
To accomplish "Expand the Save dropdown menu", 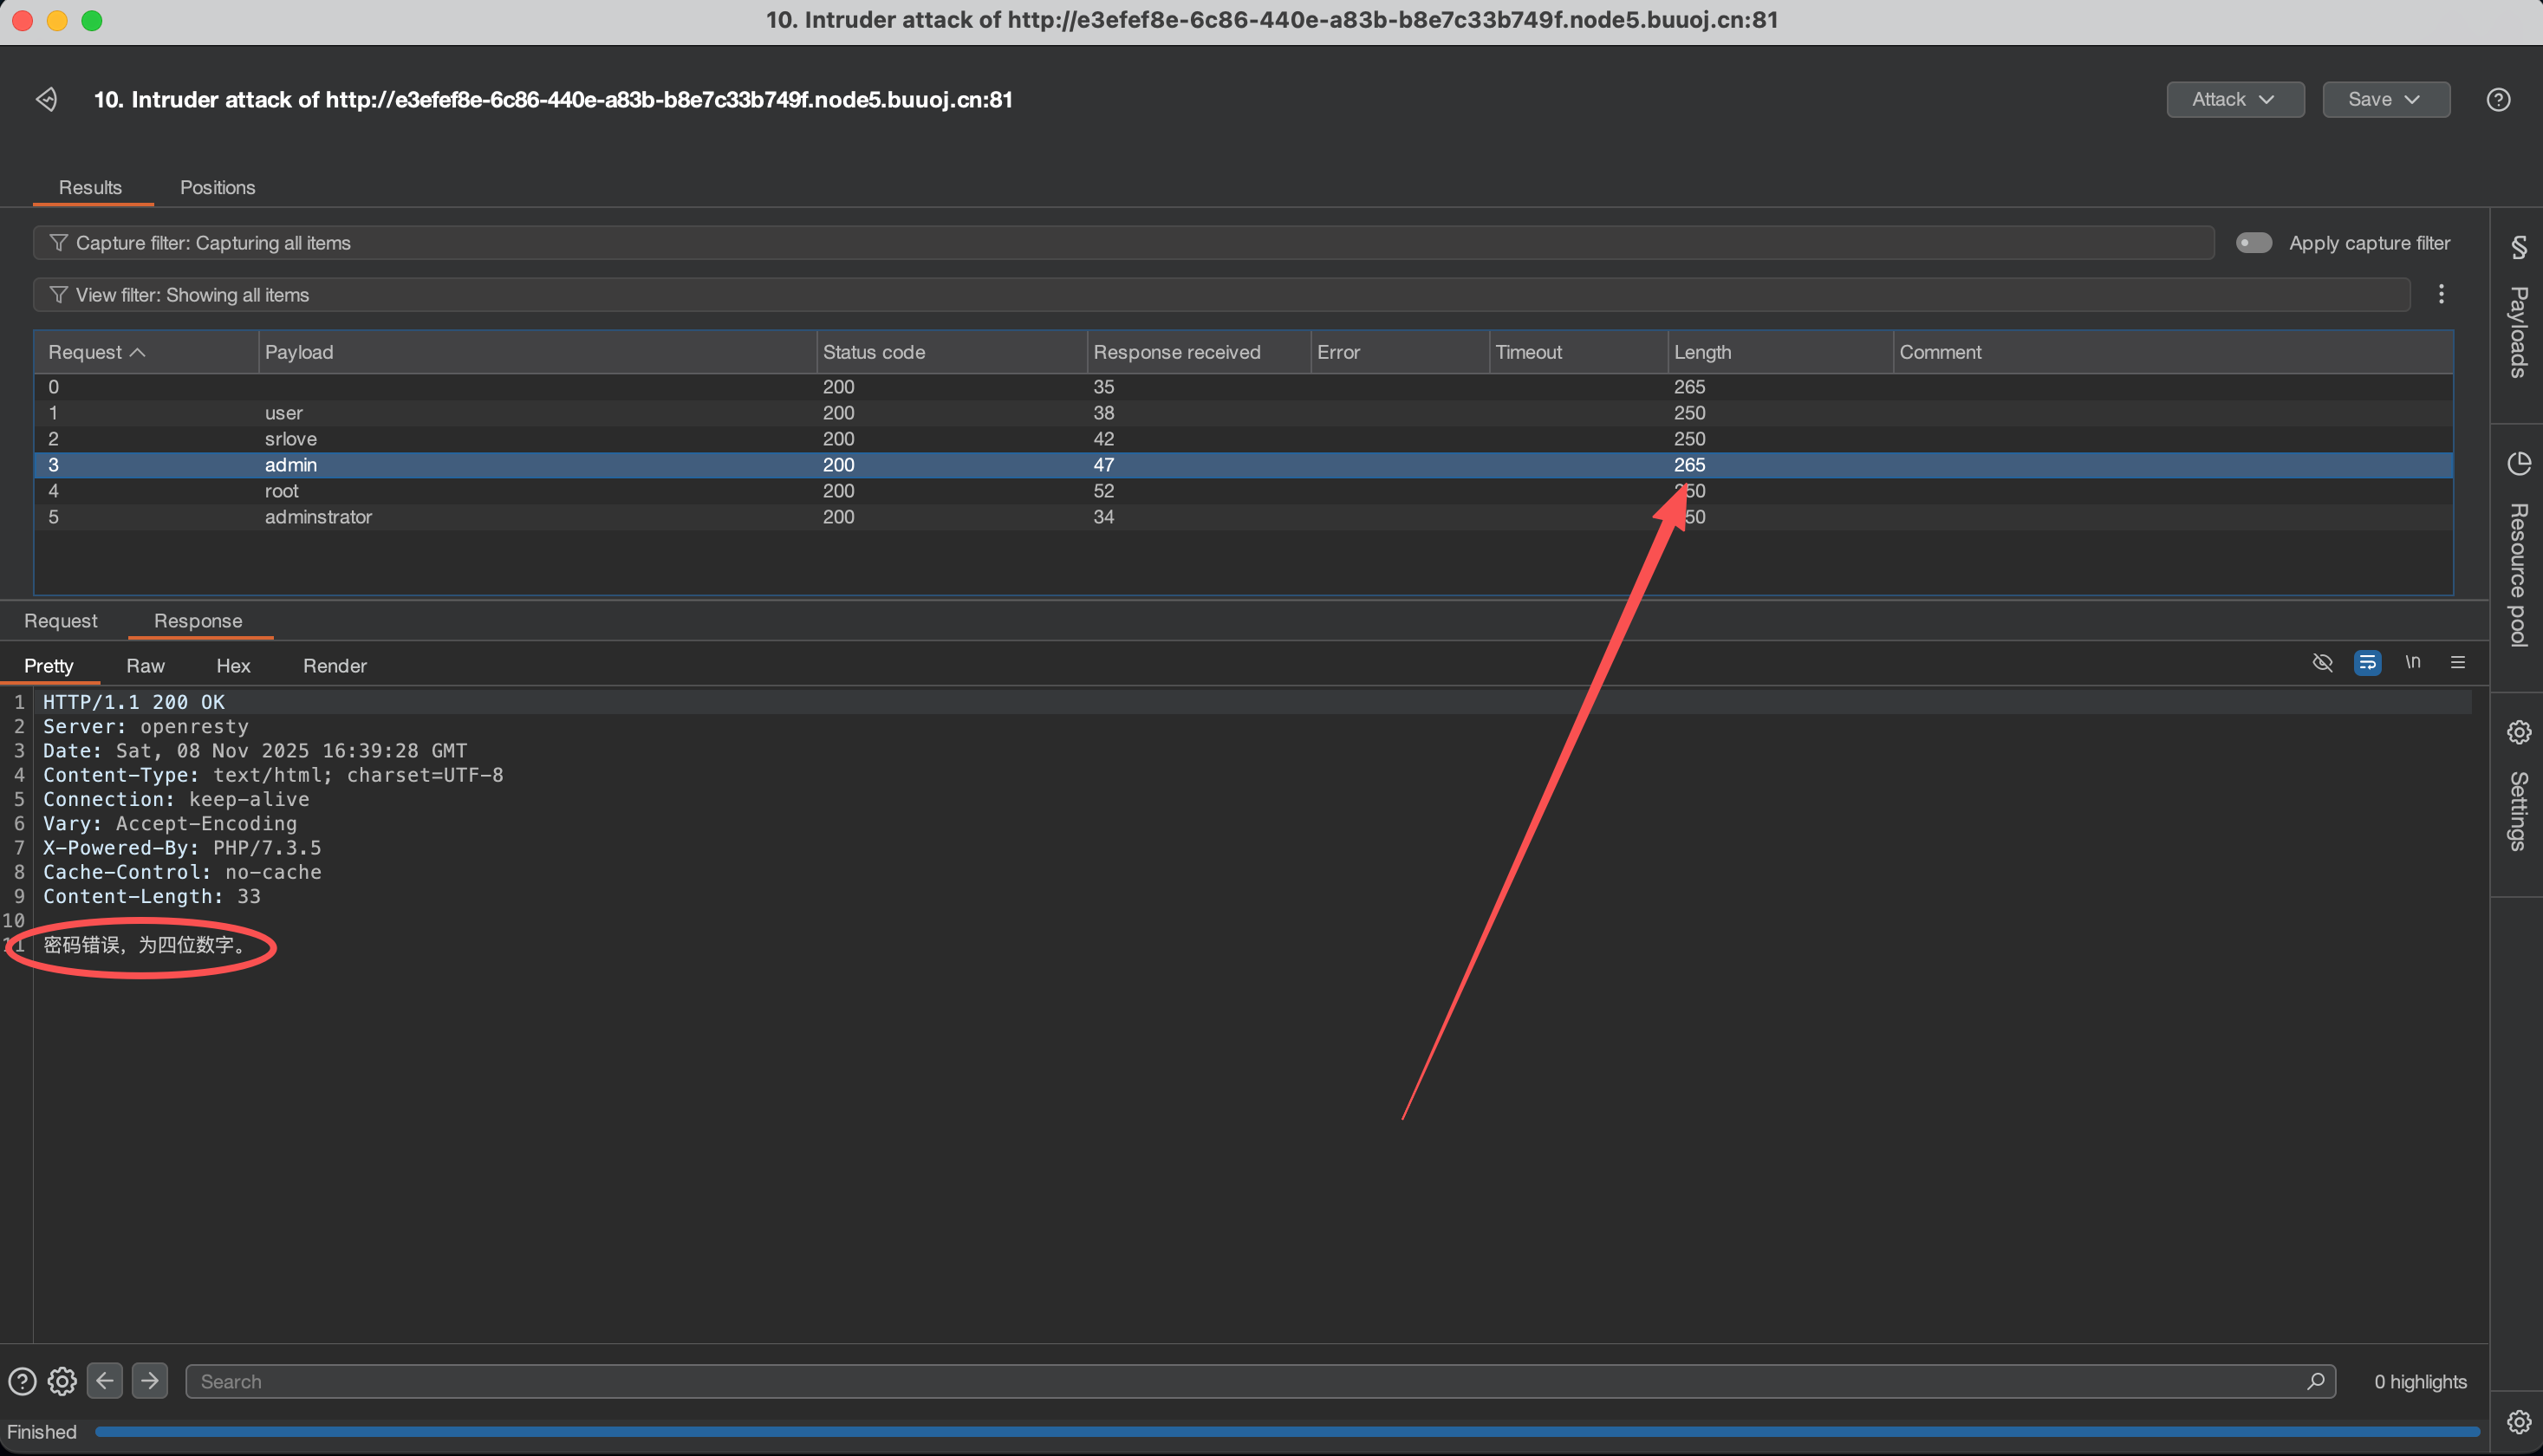I will [2385, 99].
